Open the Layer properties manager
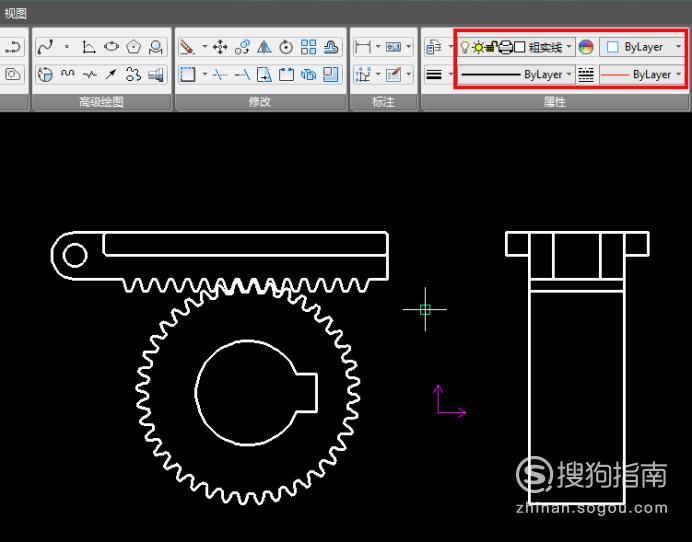The image size is (692, 542). click(434, 46)
